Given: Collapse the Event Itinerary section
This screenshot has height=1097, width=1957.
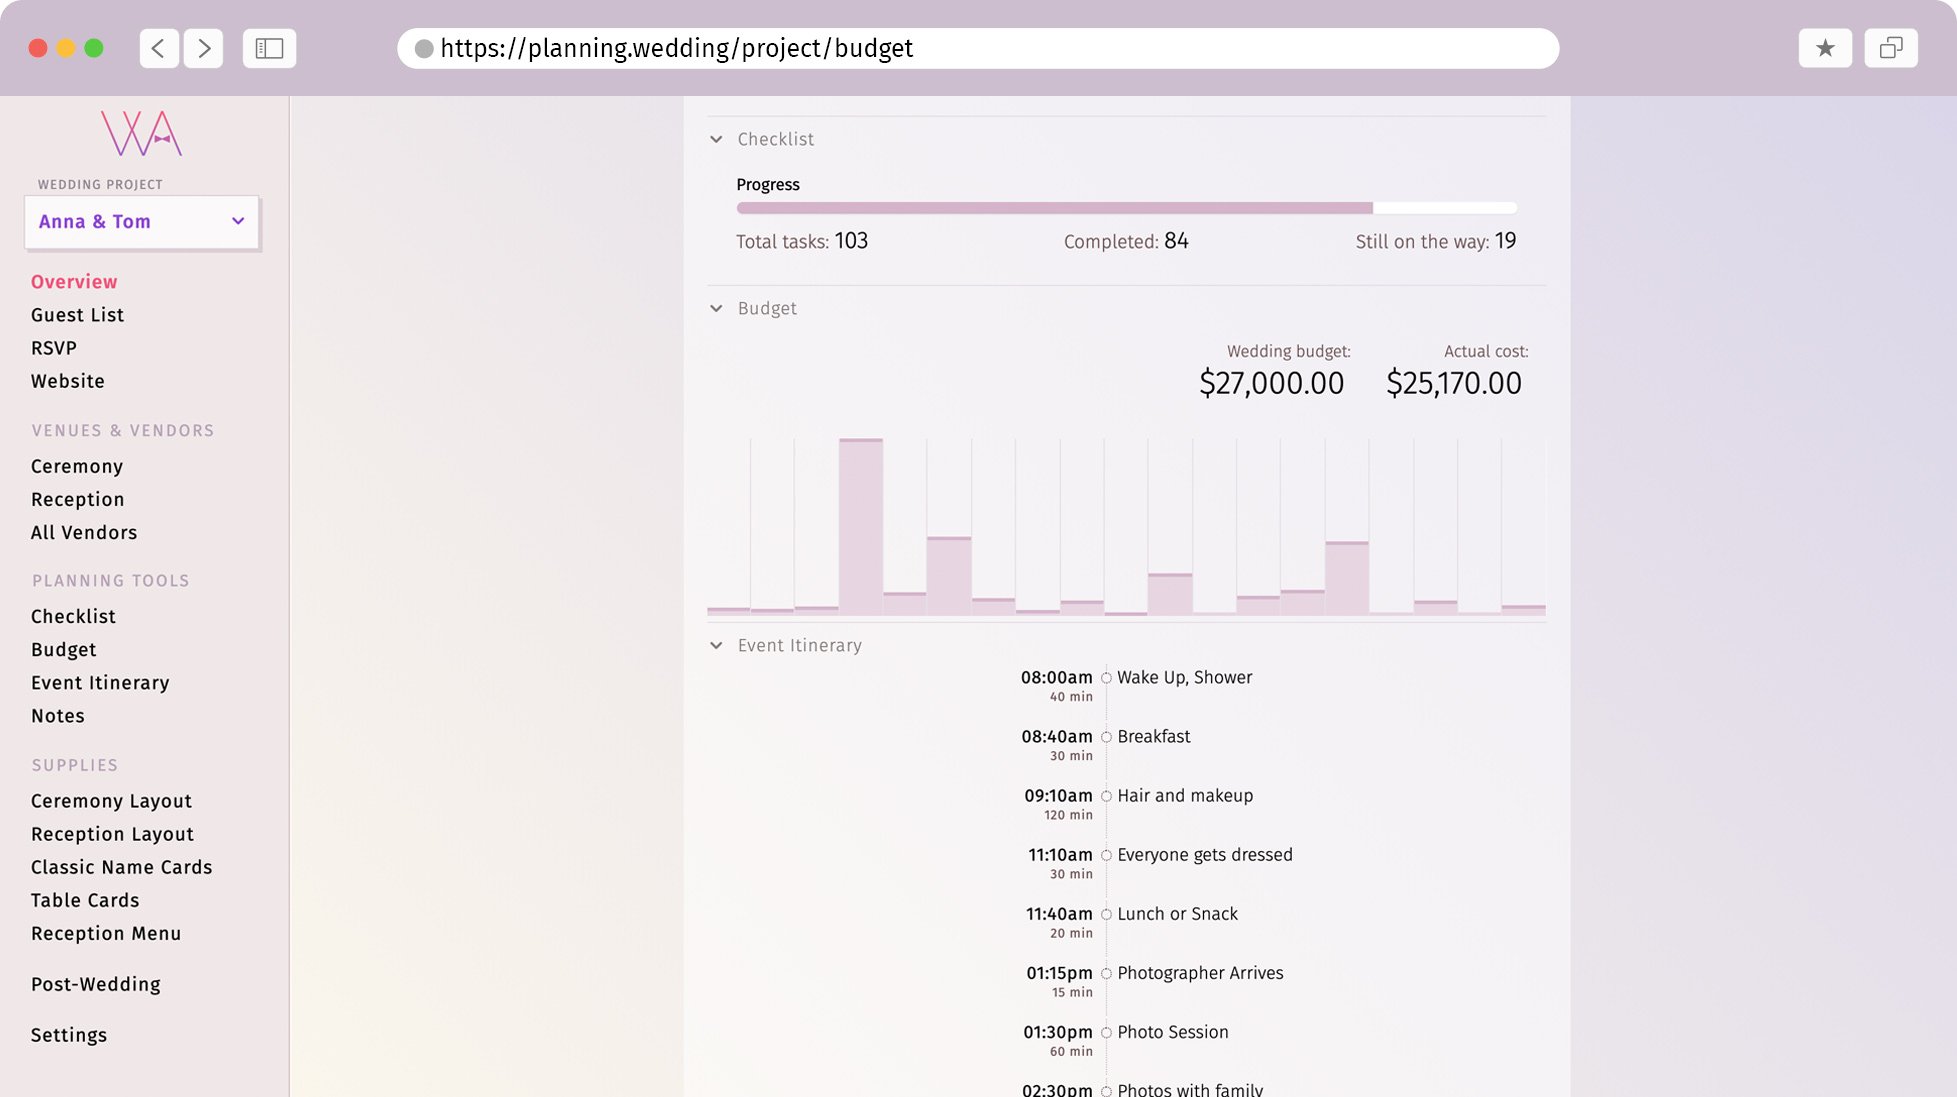Looking at the screenshot, I should pyautogui.click(x=716, y=645).
